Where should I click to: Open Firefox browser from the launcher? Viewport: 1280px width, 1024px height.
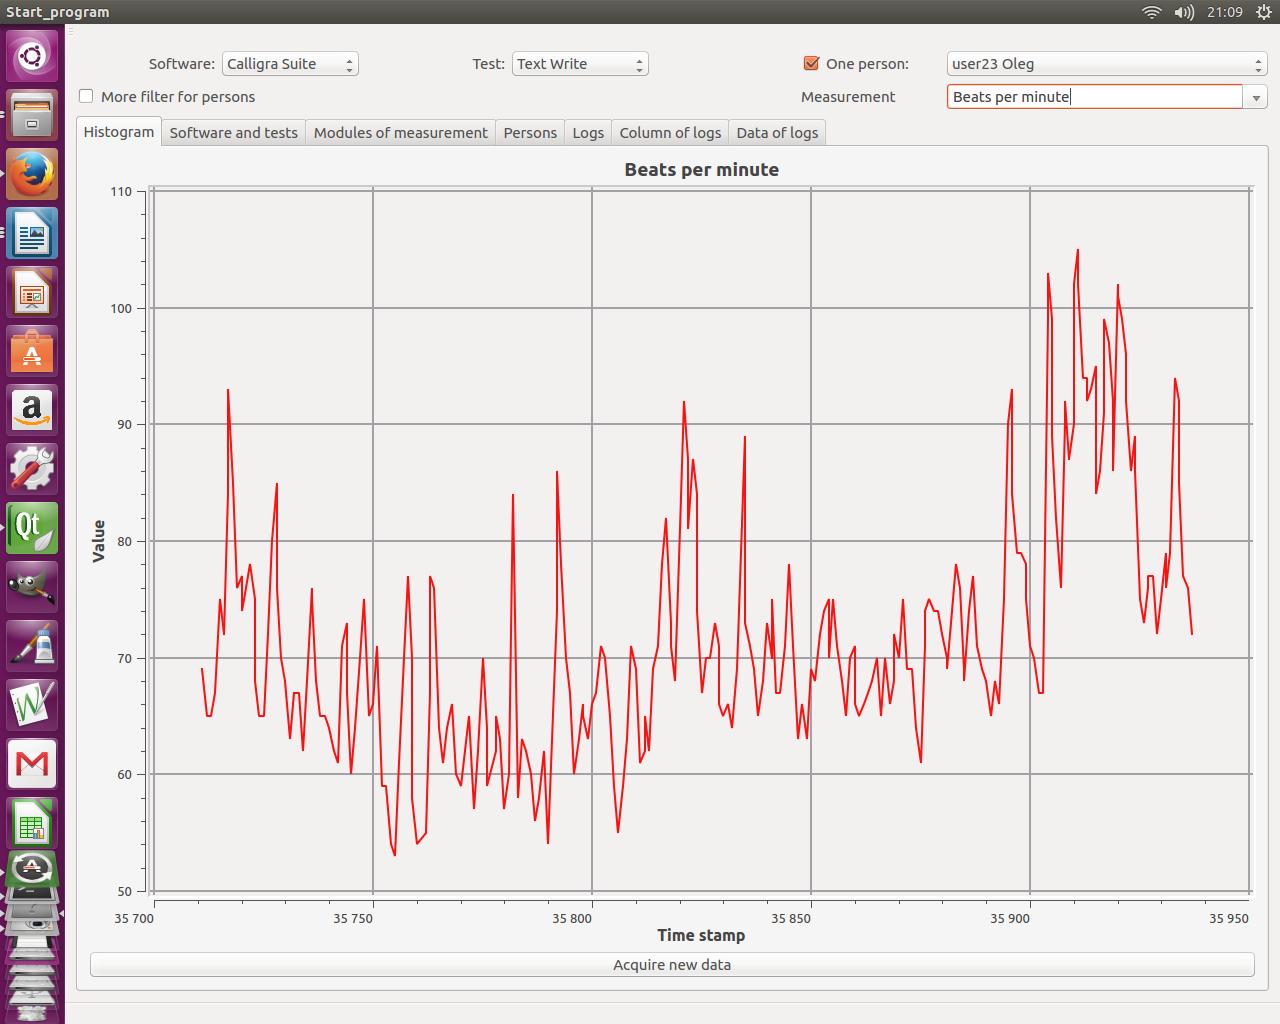[32, 174]
